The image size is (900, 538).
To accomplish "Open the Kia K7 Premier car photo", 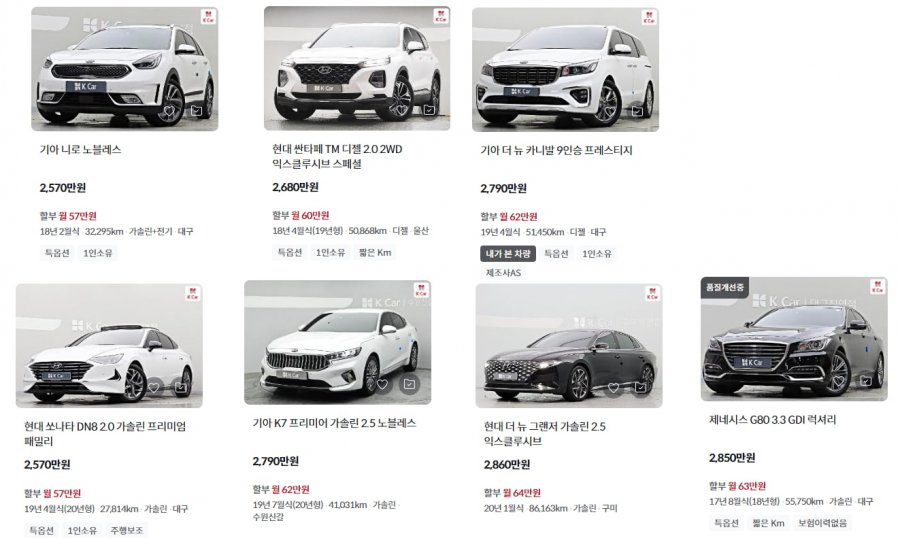I will coord(338,342).
